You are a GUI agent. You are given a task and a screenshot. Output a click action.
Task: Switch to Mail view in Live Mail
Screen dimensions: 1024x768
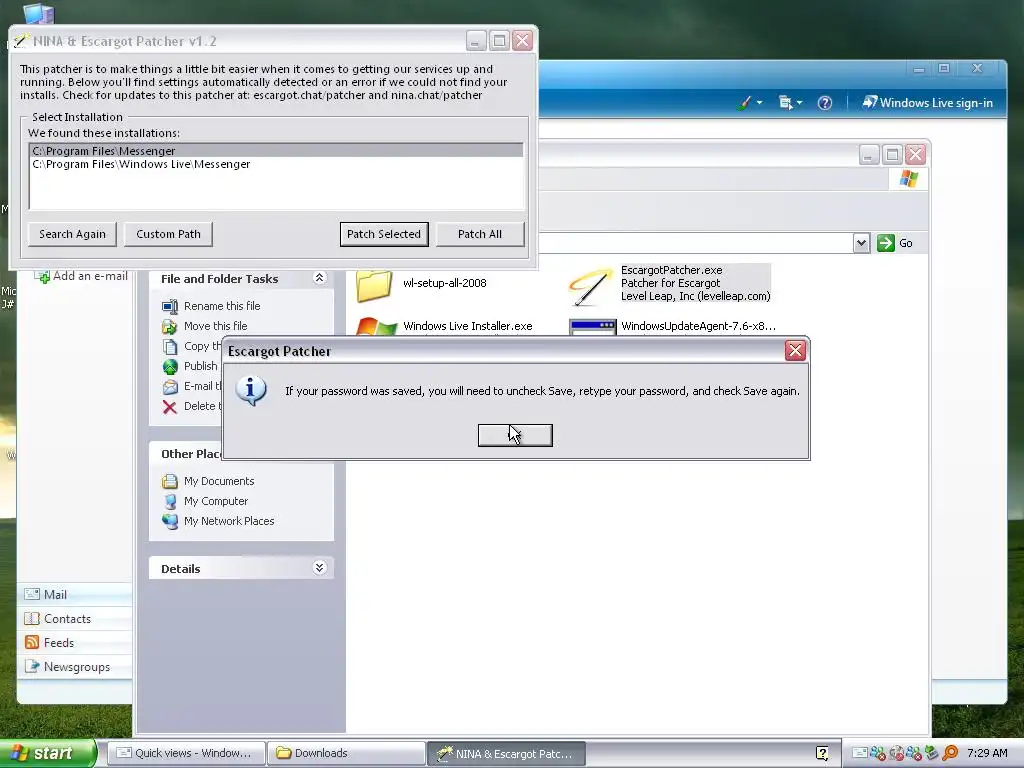tap(75, 594)
